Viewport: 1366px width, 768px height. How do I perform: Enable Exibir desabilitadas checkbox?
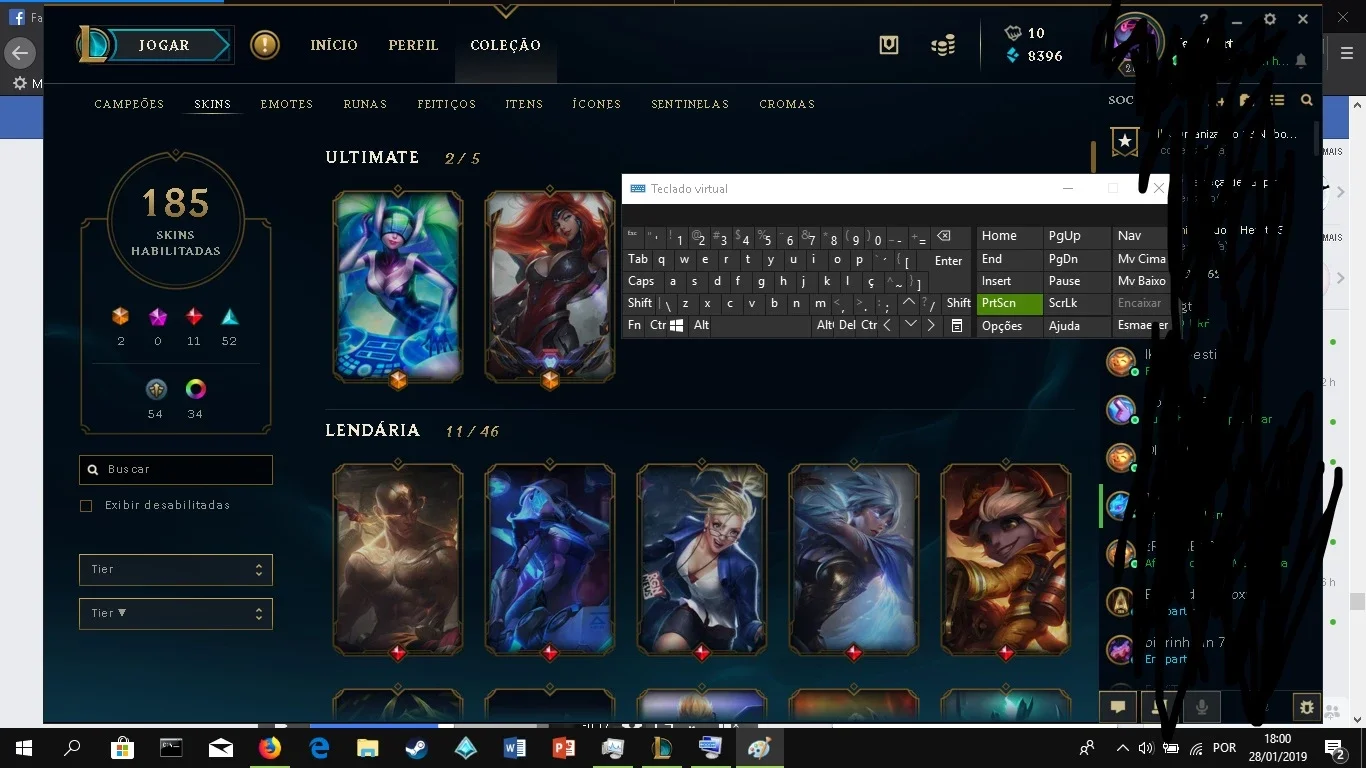tap(86, 506)
